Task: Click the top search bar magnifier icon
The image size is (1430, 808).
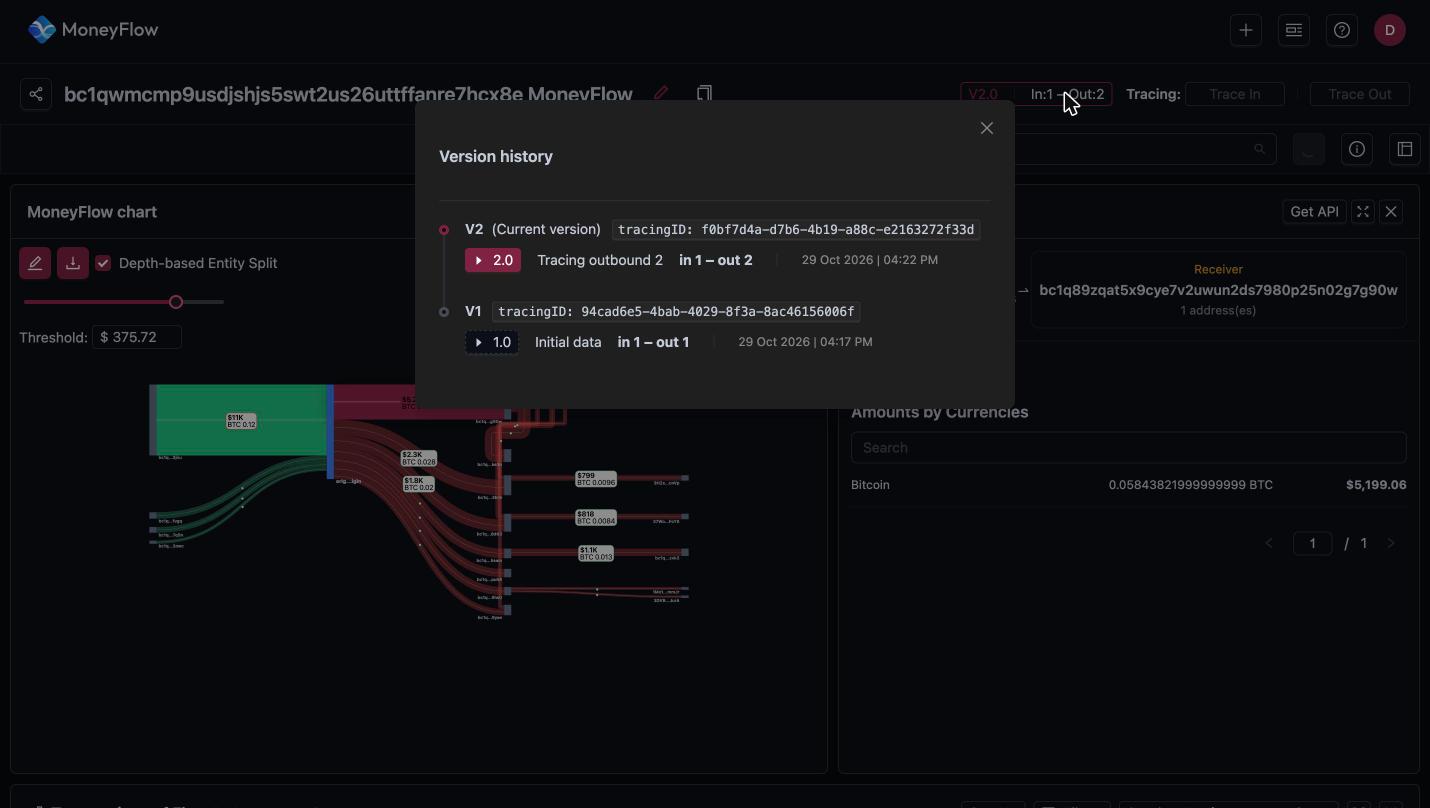Action: 1260,149
